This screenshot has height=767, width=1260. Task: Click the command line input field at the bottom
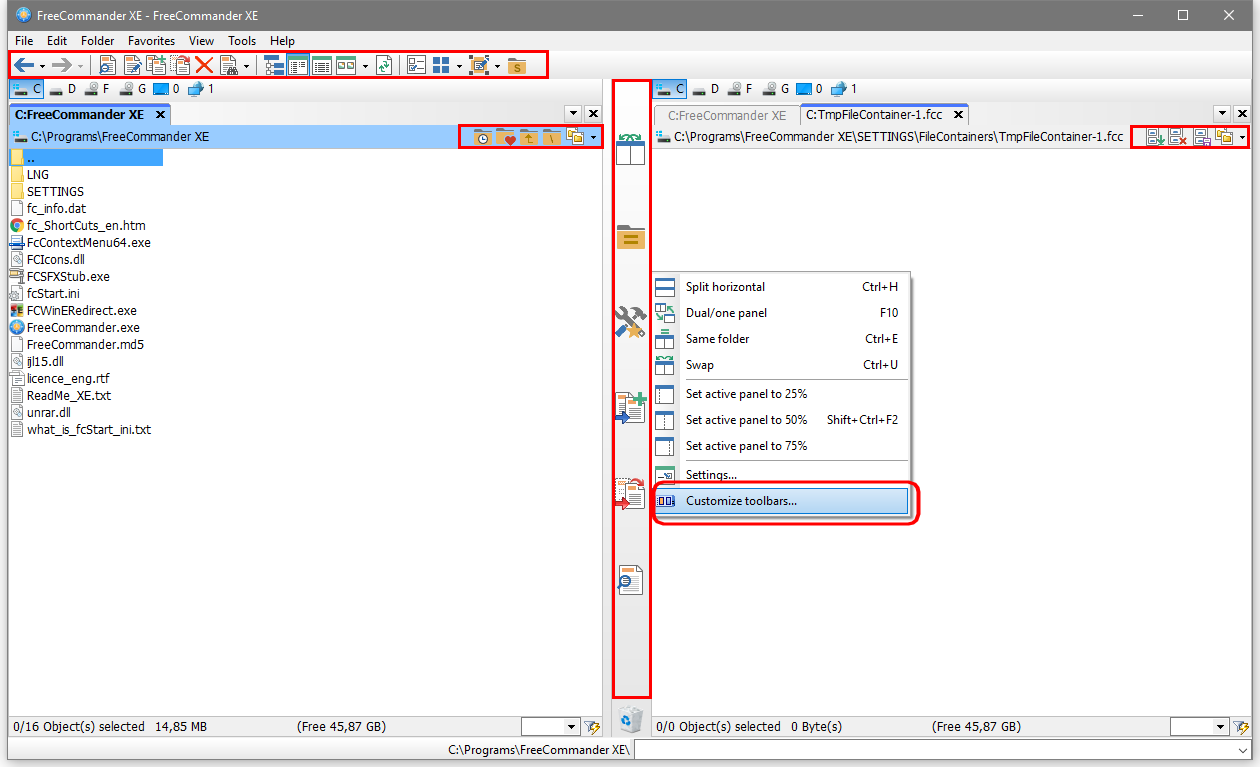click(940, 749)
